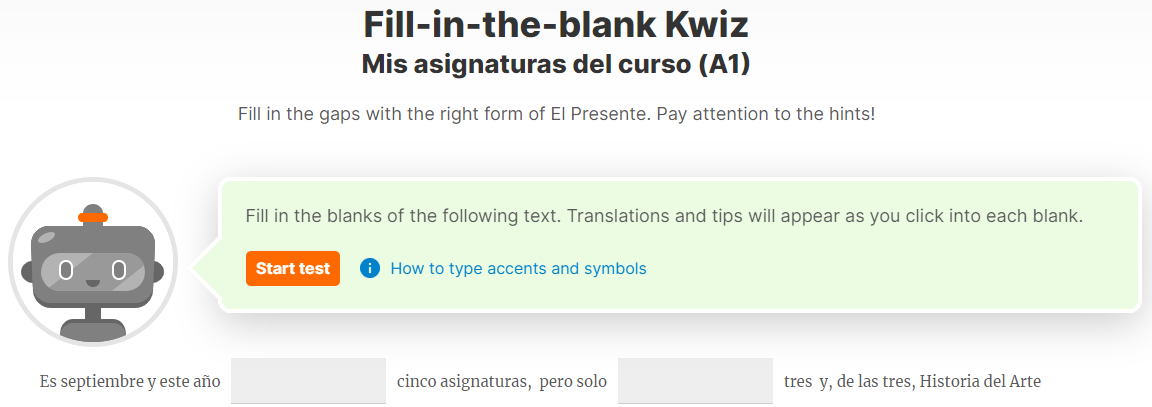The image size is (1152, 407).
Task: Click the Mis asignaturas del curso (A1) subtitle
Action: (x=556, y=65)
